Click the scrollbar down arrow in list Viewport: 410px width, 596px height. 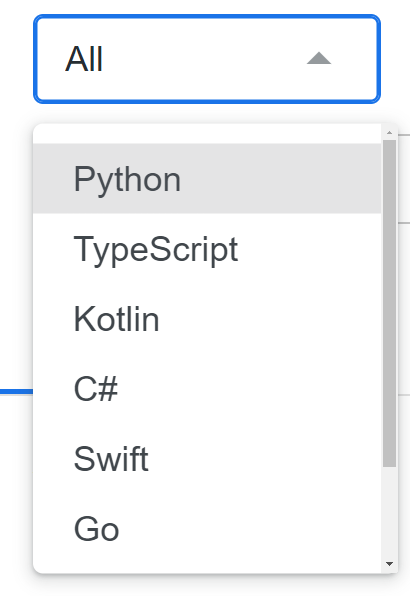[389, 564]
